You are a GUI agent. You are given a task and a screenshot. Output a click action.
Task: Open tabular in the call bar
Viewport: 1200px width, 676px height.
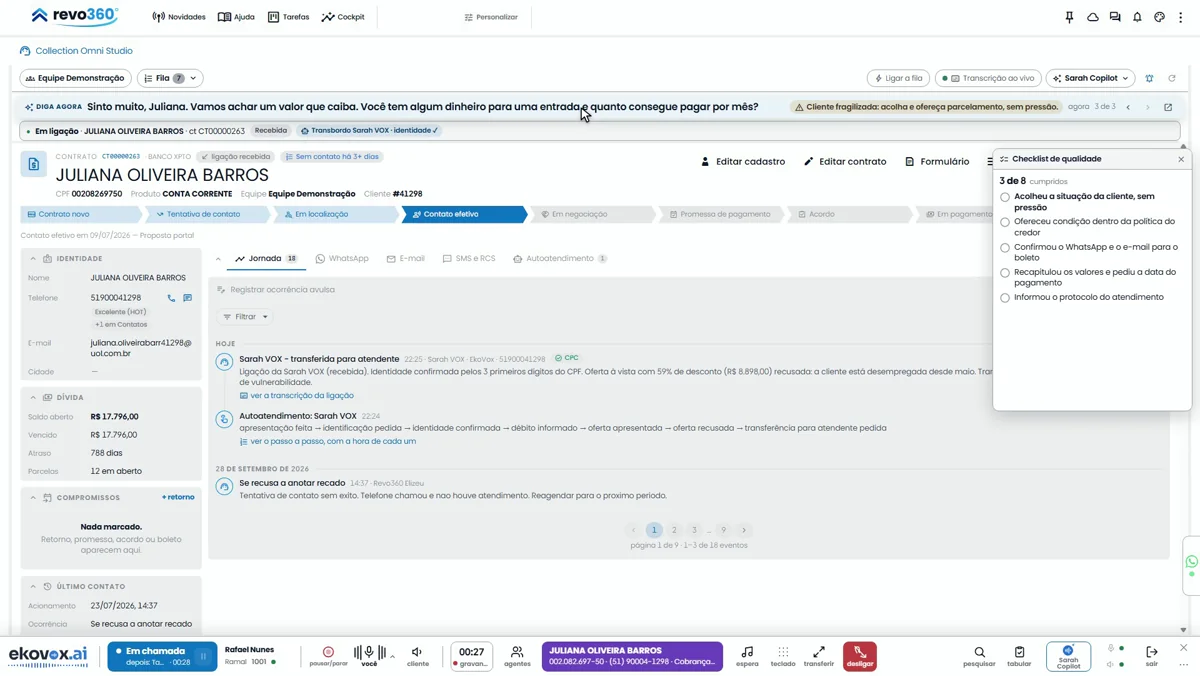(1019, 656)
